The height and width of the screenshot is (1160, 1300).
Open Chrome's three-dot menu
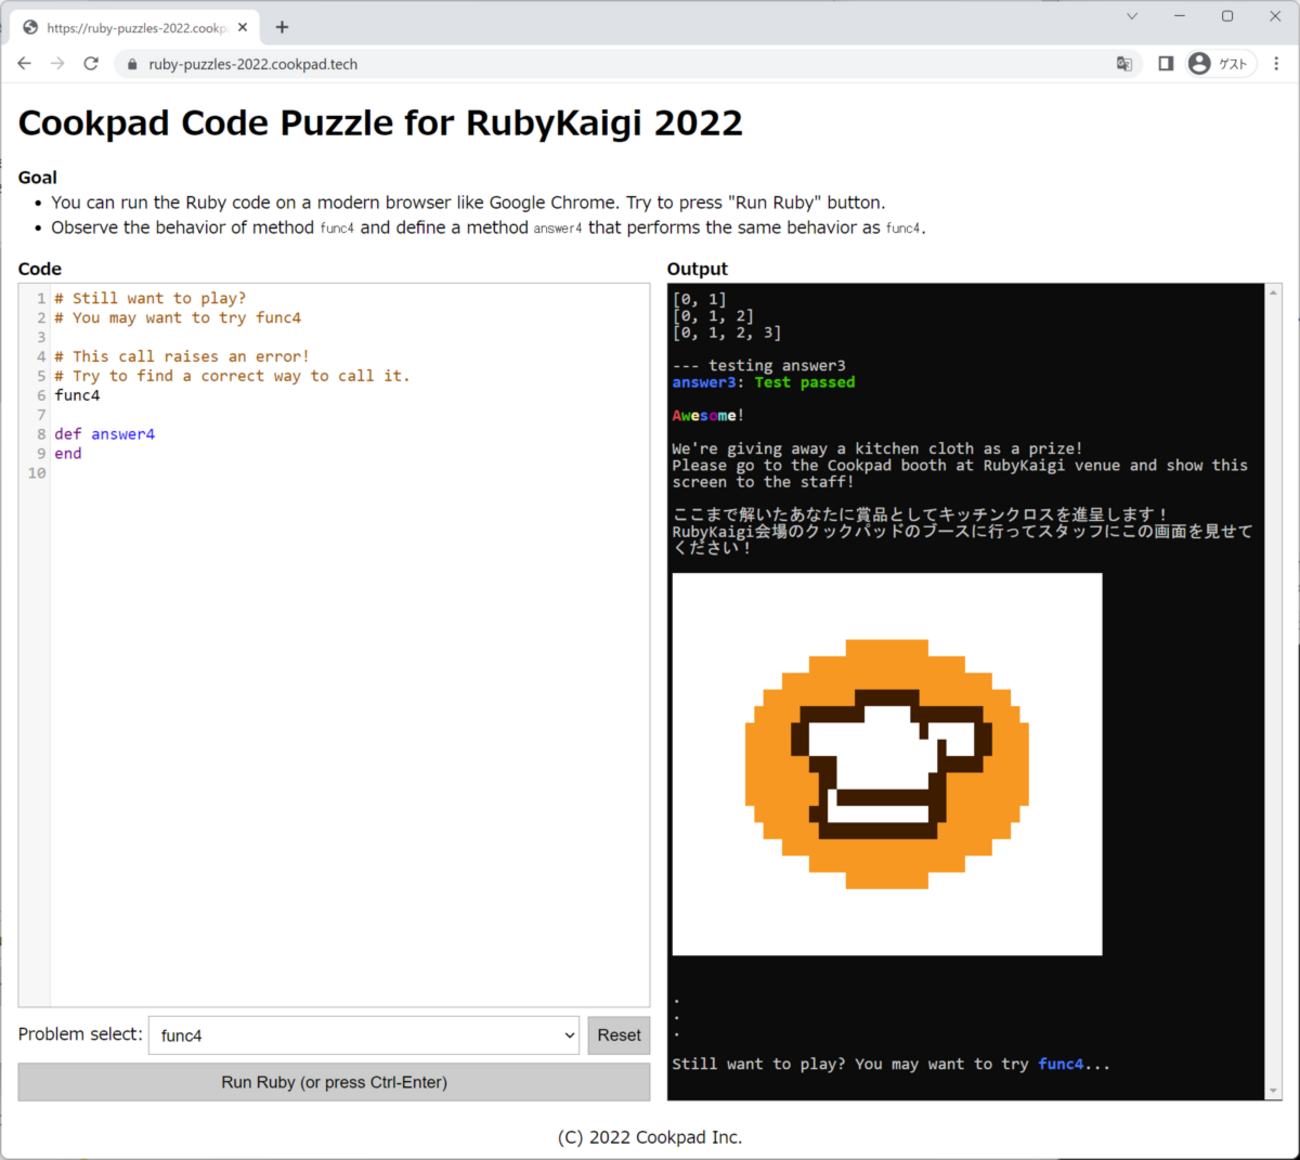(x=1276, y=63)
